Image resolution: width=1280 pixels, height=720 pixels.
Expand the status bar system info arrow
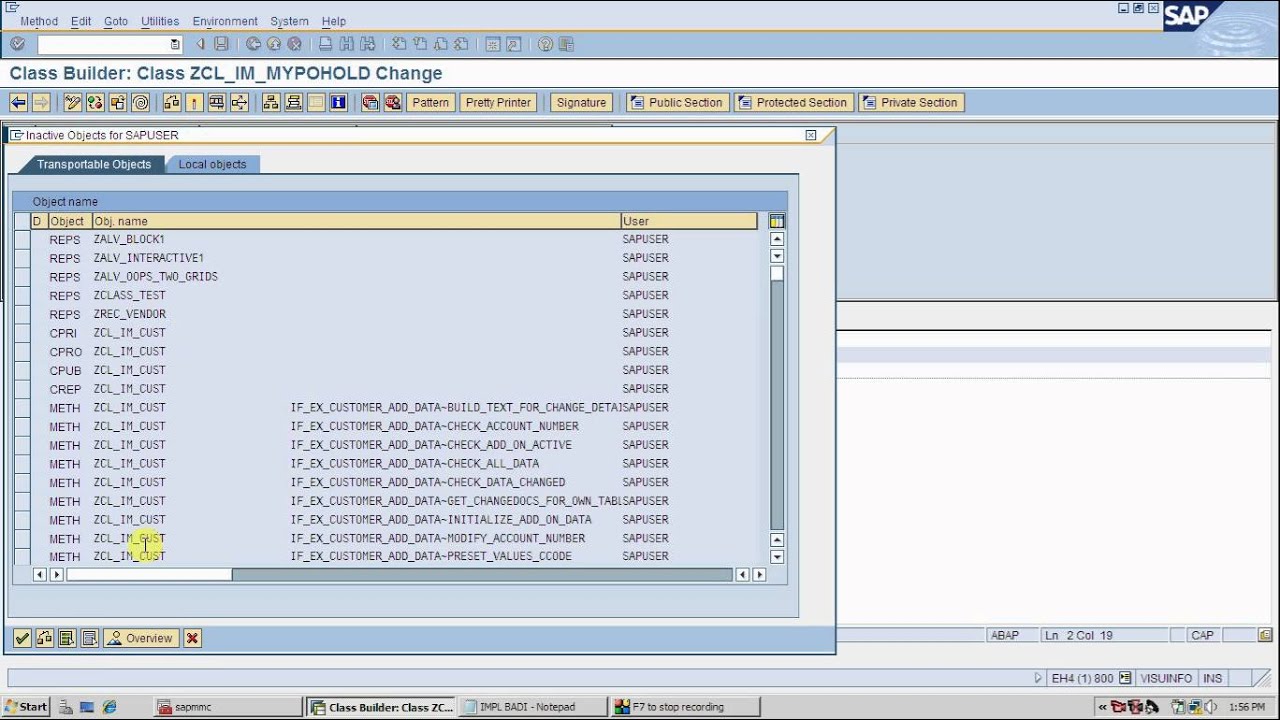pos(1037,678)
